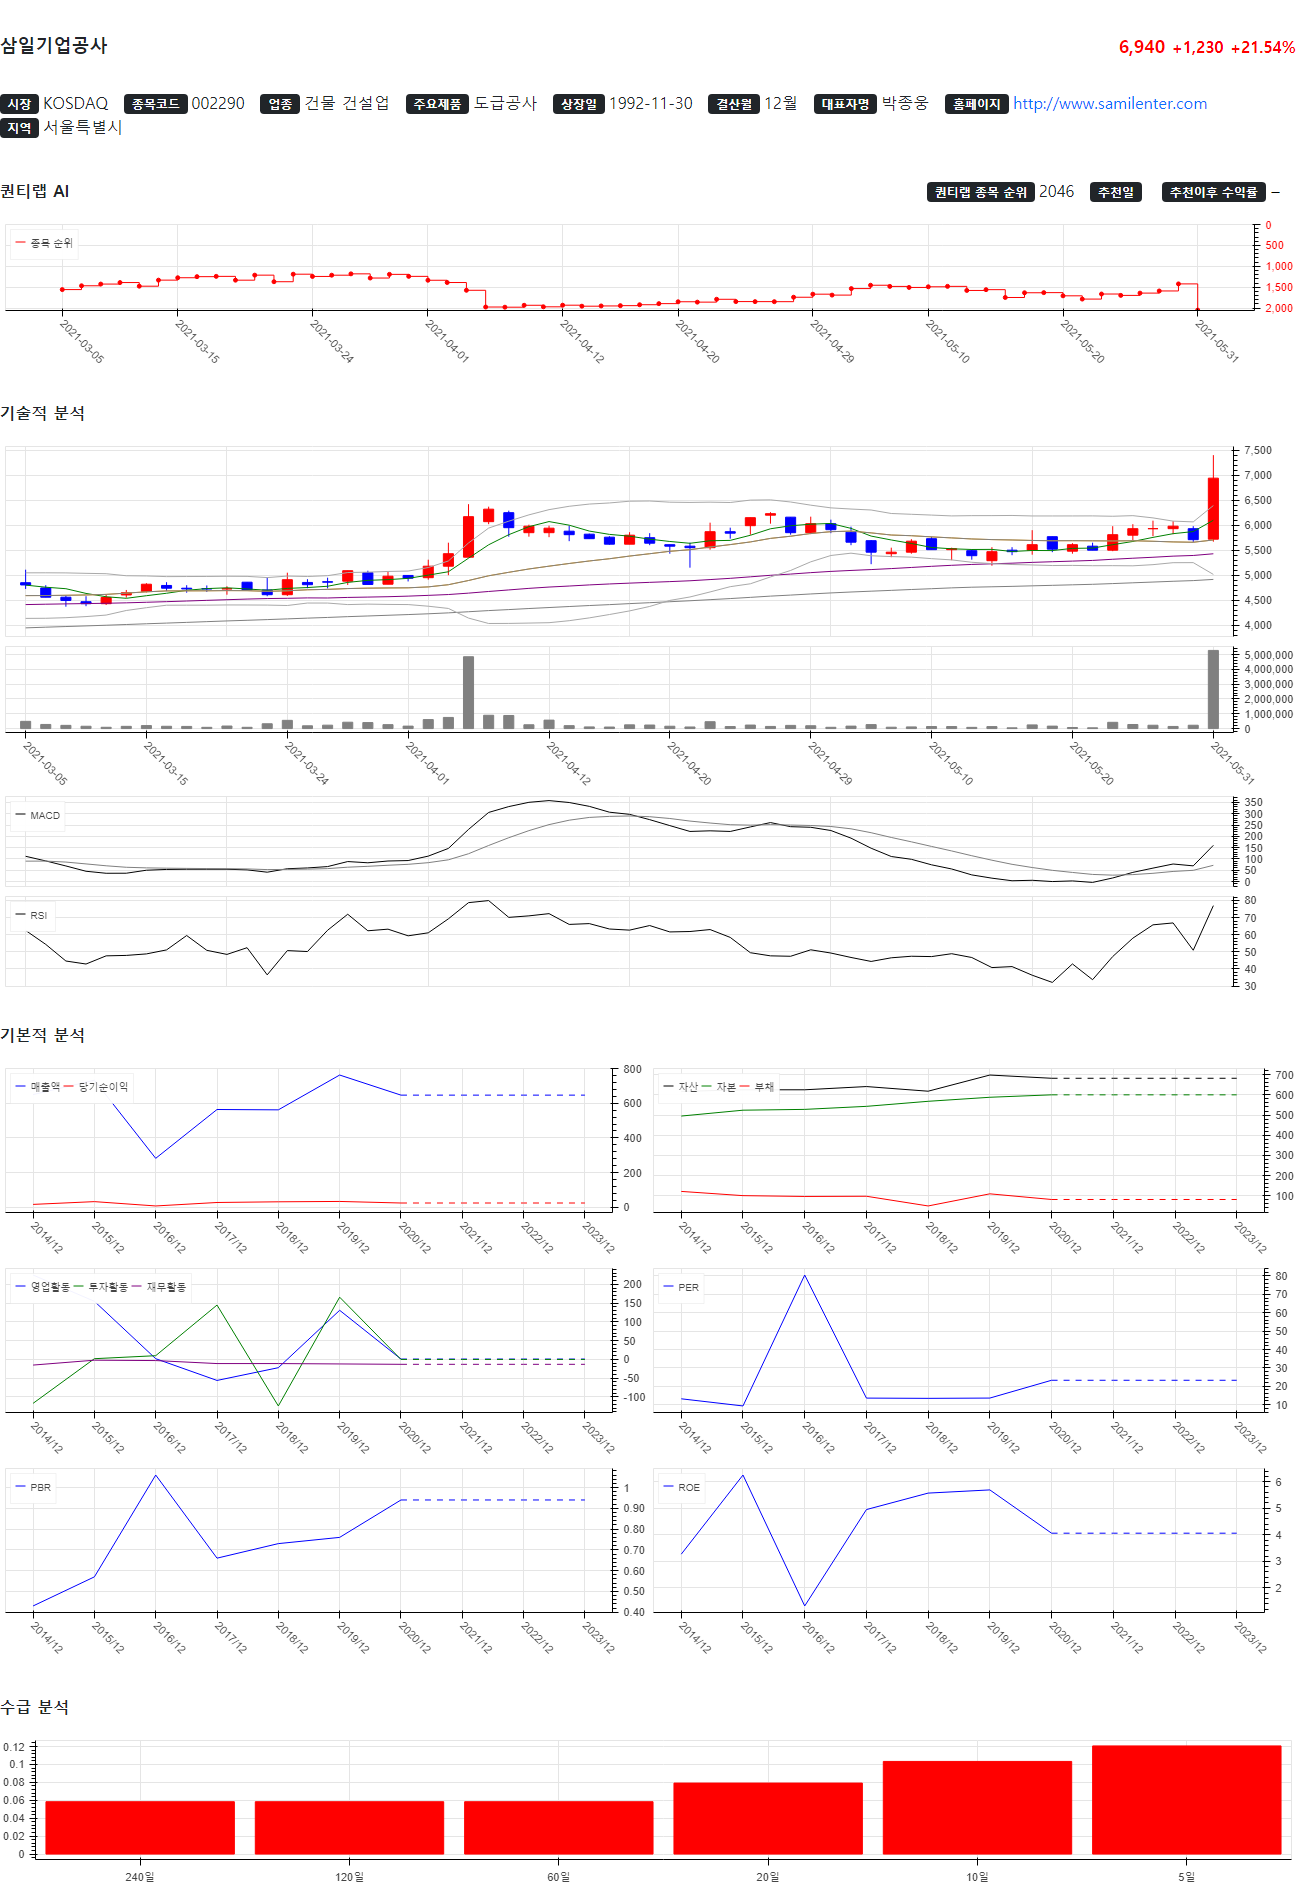Click the 추천일 badge
The height and width of the screenshot is (1893, 1296).
coord(1116,192)
